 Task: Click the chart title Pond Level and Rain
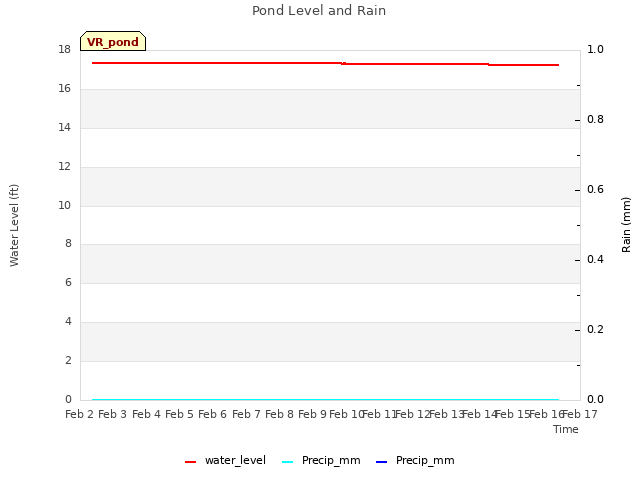319,11
